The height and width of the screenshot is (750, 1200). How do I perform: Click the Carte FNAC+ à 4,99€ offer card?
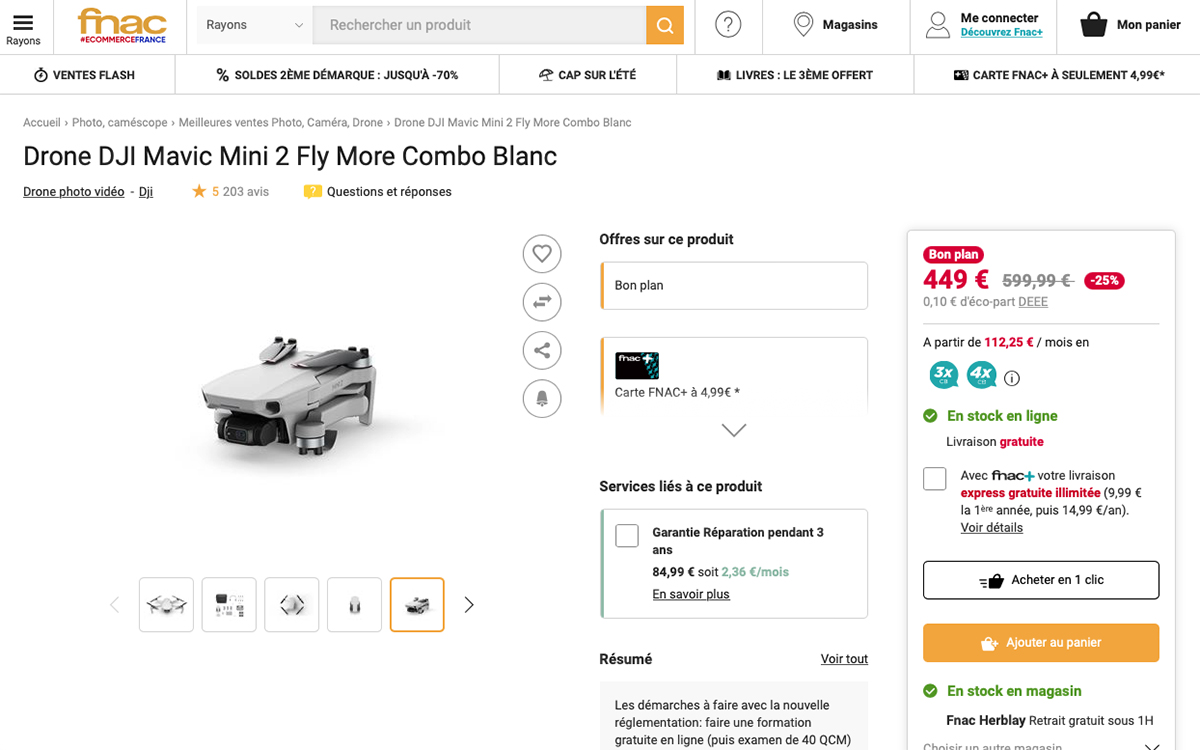point(734,375)
